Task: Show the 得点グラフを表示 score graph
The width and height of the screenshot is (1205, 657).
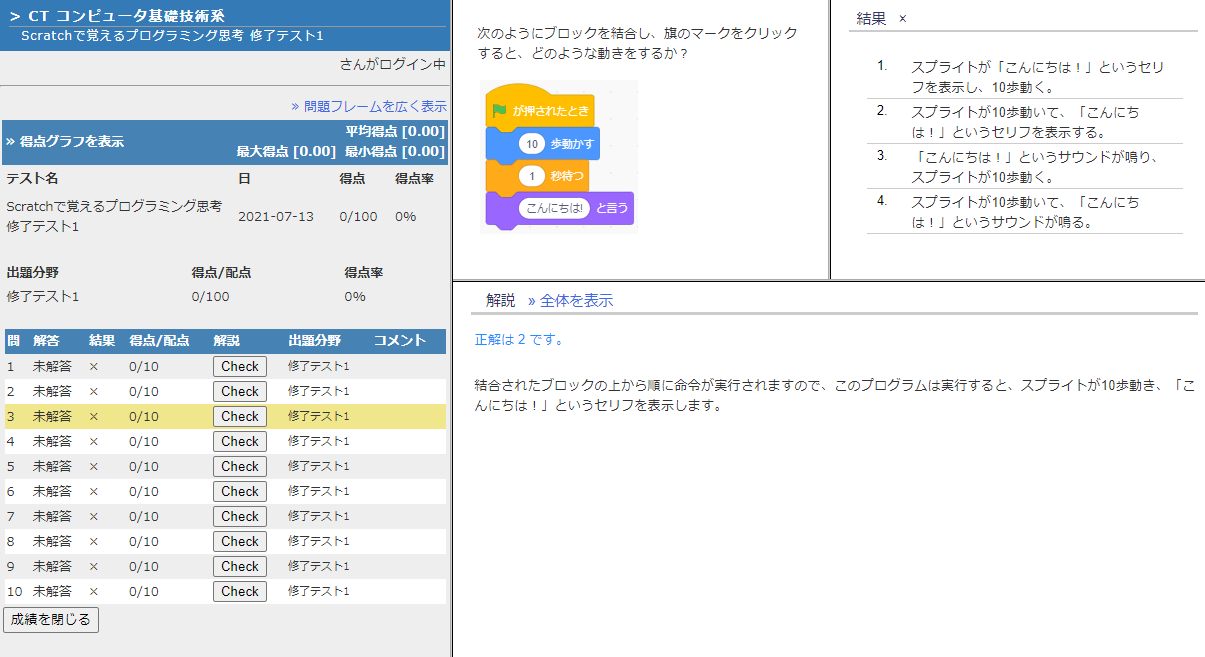Action: coord(65,142)
